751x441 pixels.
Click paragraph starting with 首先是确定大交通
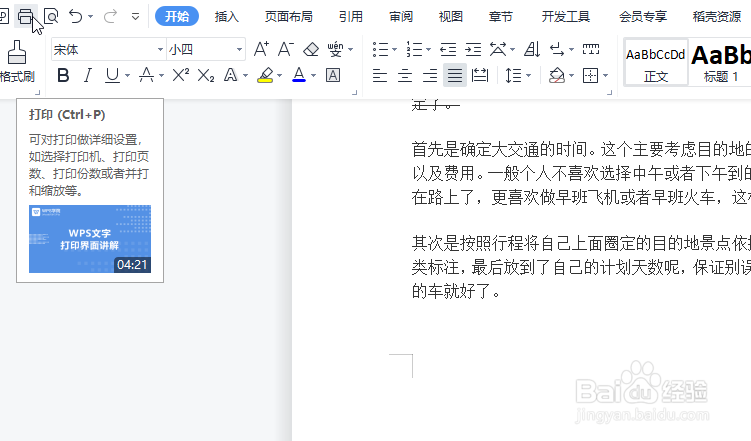(581, 173)
